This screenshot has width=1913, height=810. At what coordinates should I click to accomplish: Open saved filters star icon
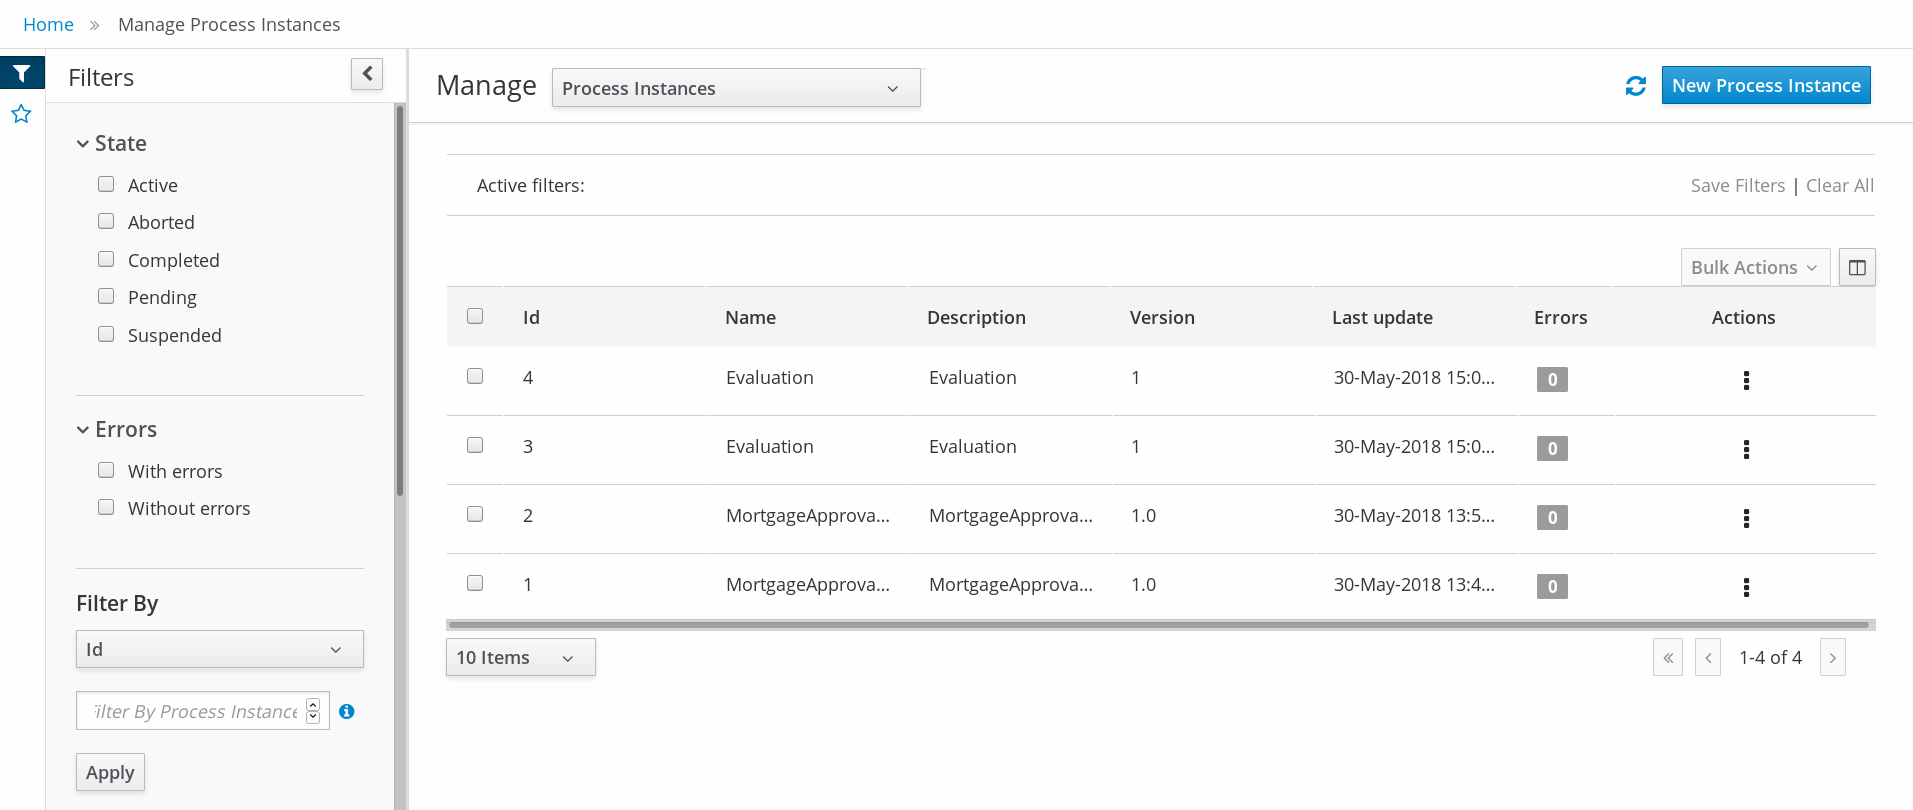(x=21, y=114)
